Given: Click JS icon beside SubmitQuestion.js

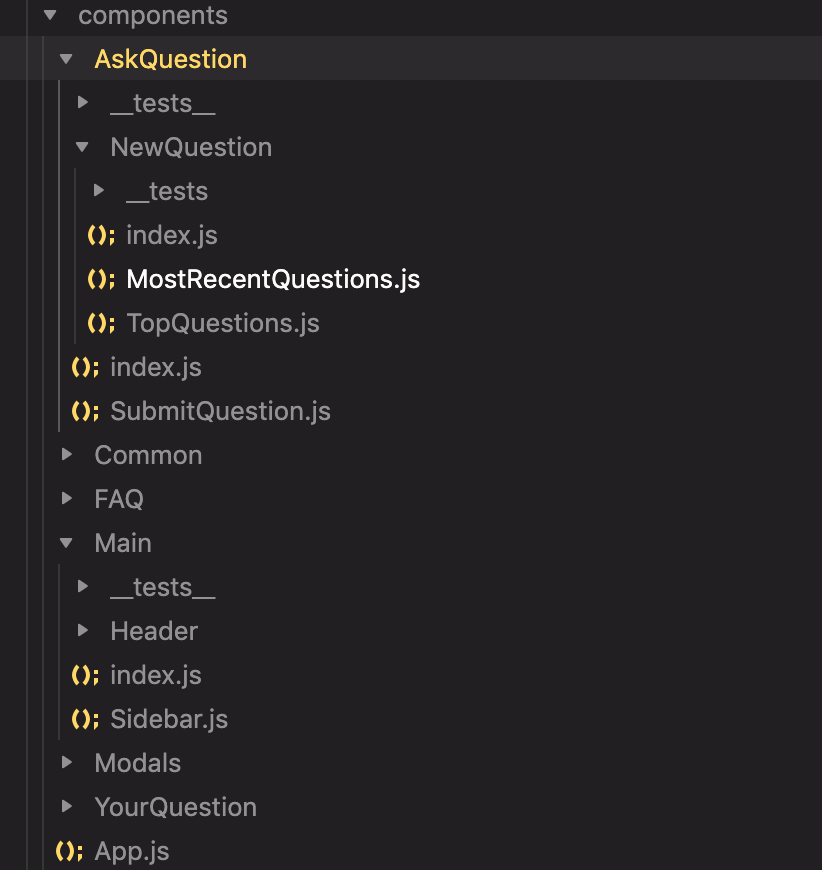Looking at the screenshot, I should click(x=85, y=411).
